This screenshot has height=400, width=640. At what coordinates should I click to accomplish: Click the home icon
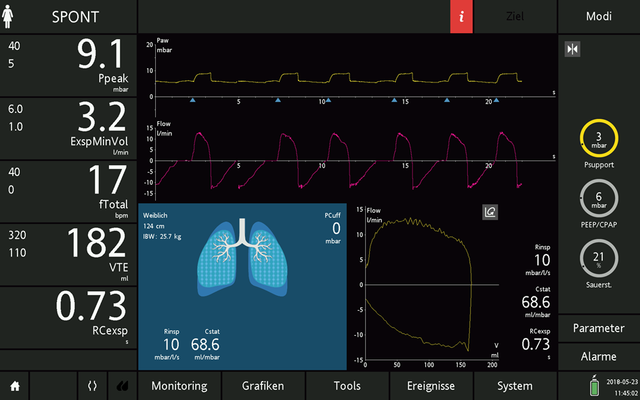15,386
